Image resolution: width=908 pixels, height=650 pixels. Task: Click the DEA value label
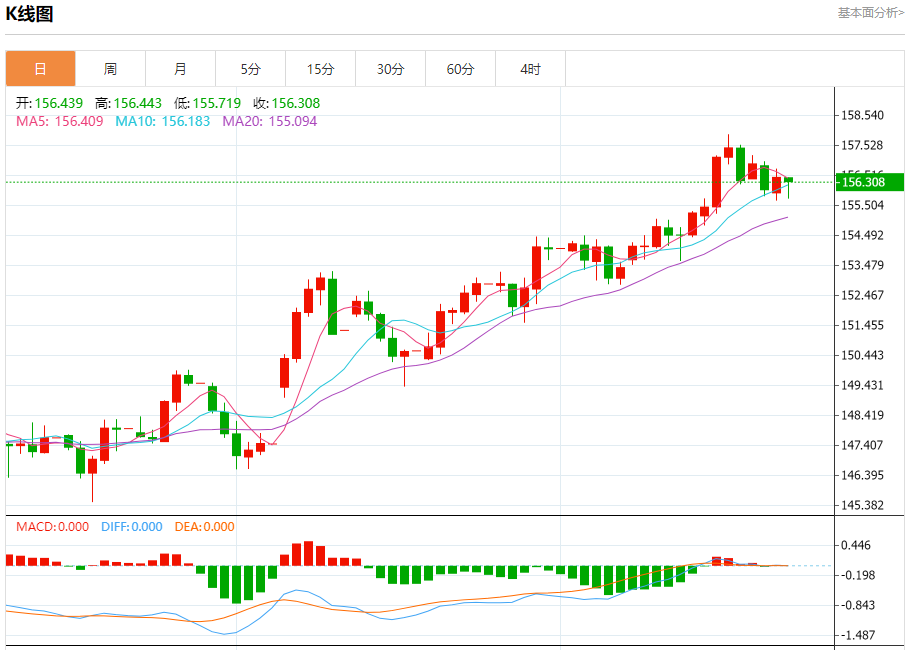pos(204,527)
